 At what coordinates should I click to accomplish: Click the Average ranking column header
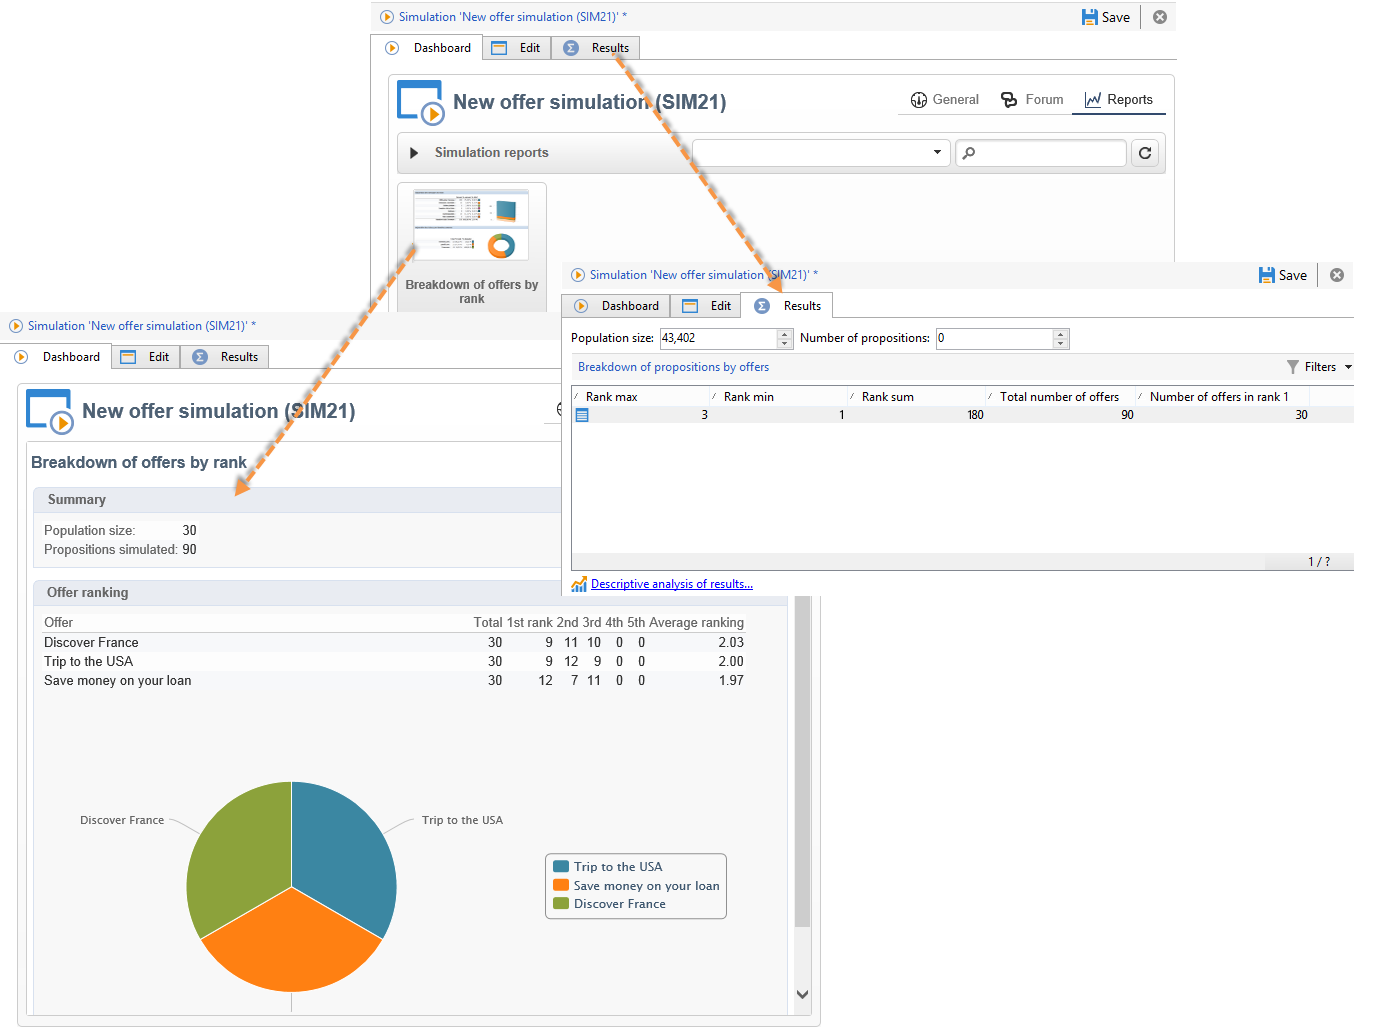pos(697,623)
